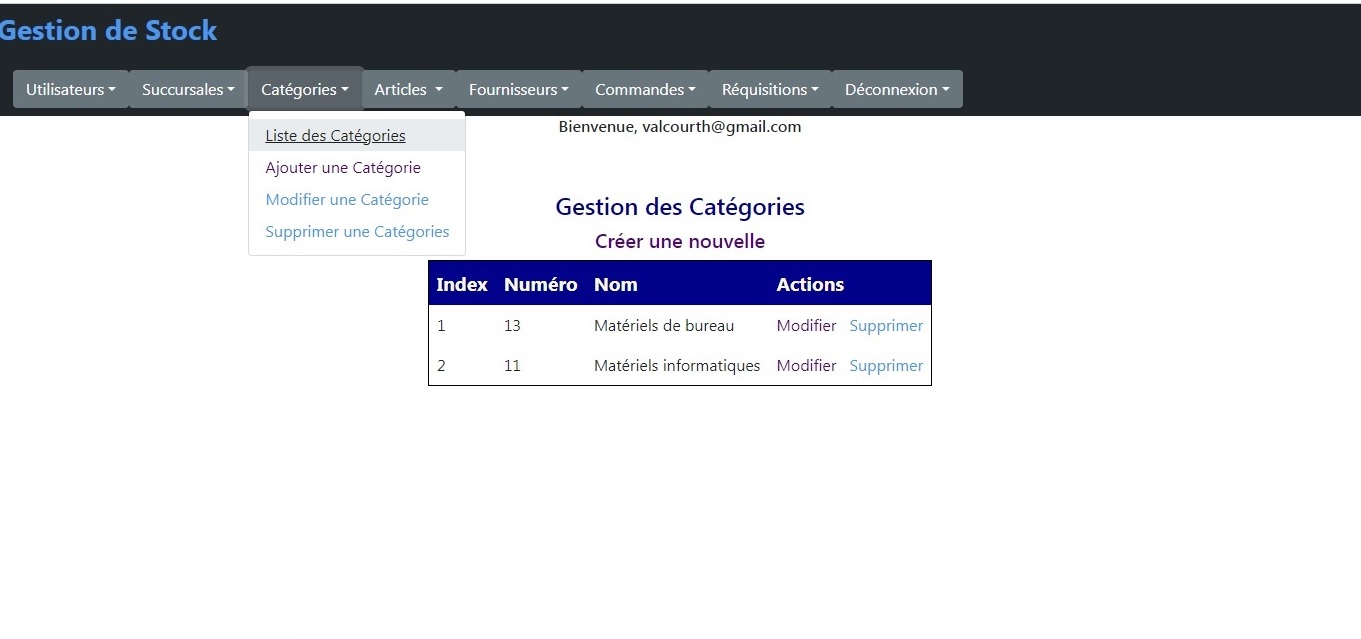1361x639 pixels.
Task: Click the Numéro column header
Action: pos(540,284)
